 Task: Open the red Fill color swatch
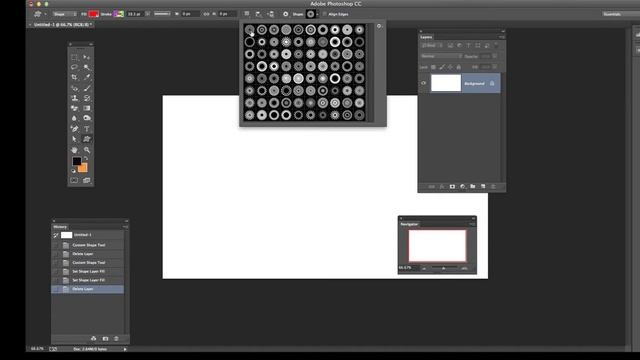tap(93, 14)
